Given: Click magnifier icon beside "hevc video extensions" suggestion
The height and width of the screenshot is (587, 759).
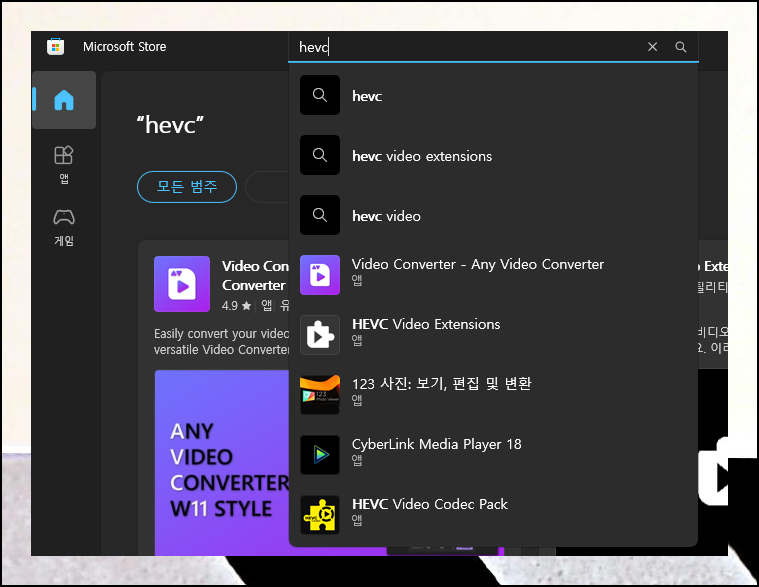Looking at the screenshot, I should point(319,155).
